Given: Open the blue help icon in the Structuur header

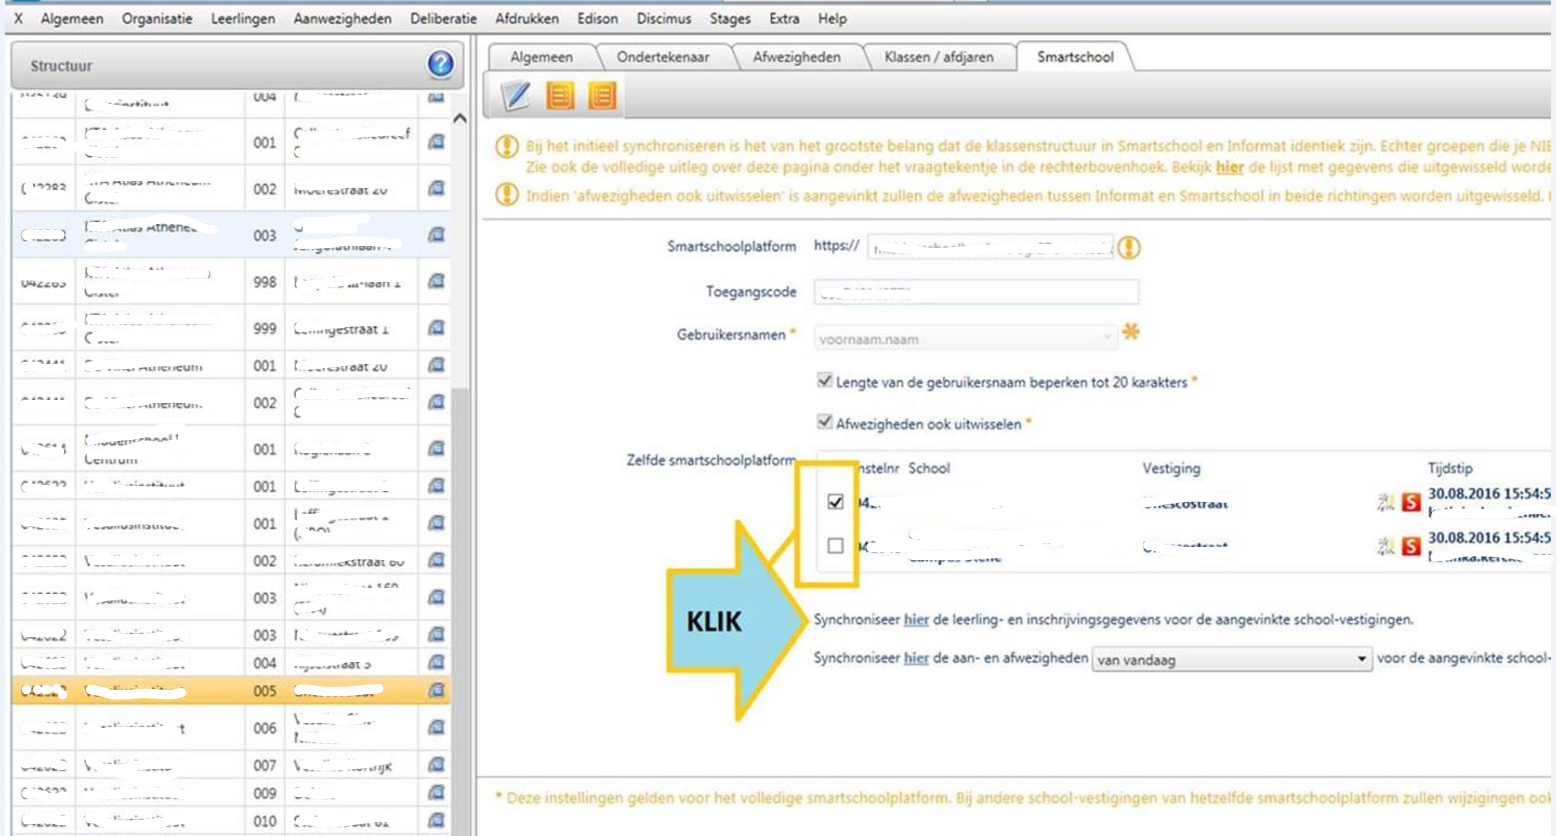Looking at the screenshot, I should point(440,65).
